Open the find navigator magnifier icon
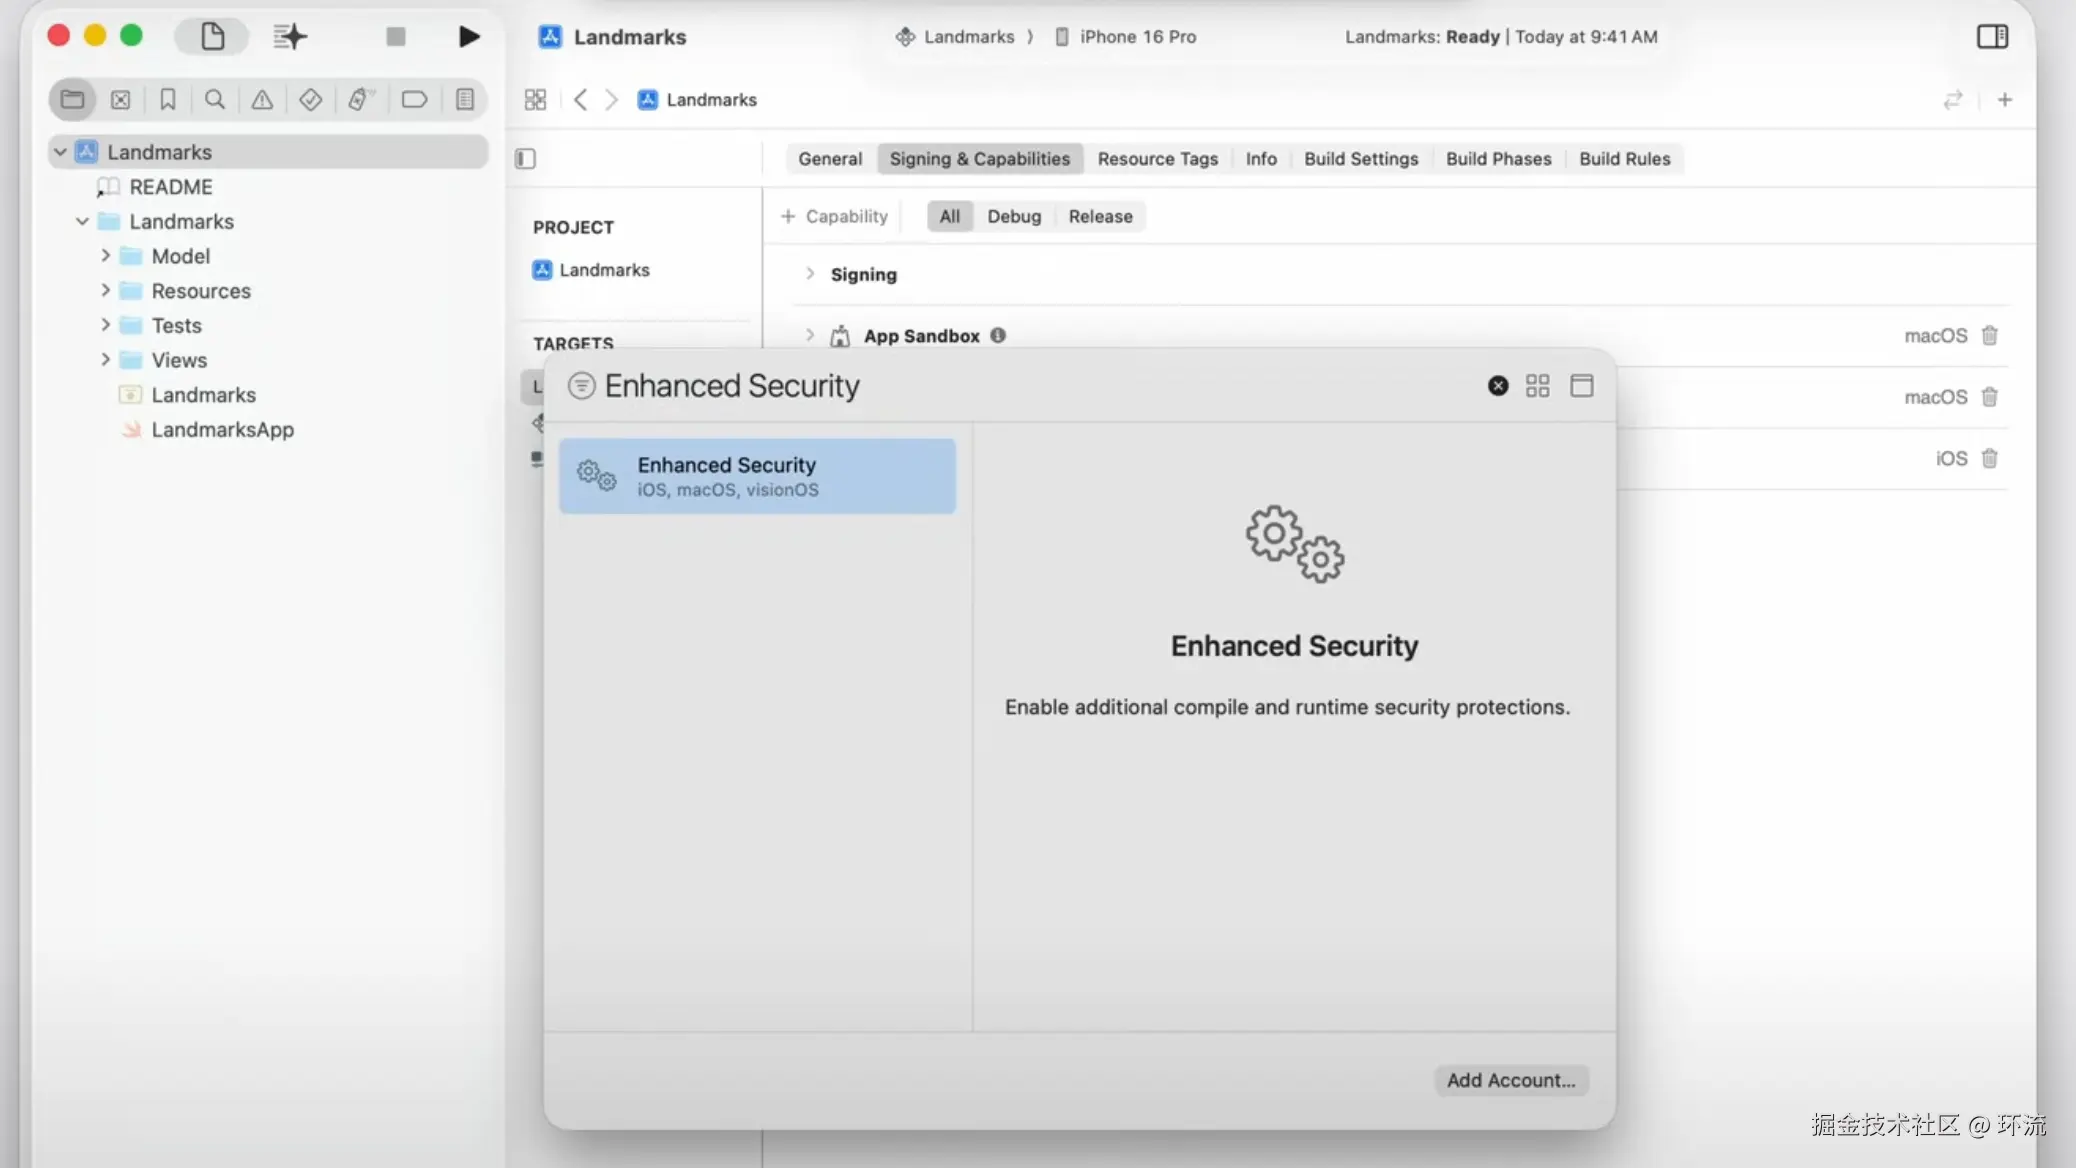 coord(214,100)
